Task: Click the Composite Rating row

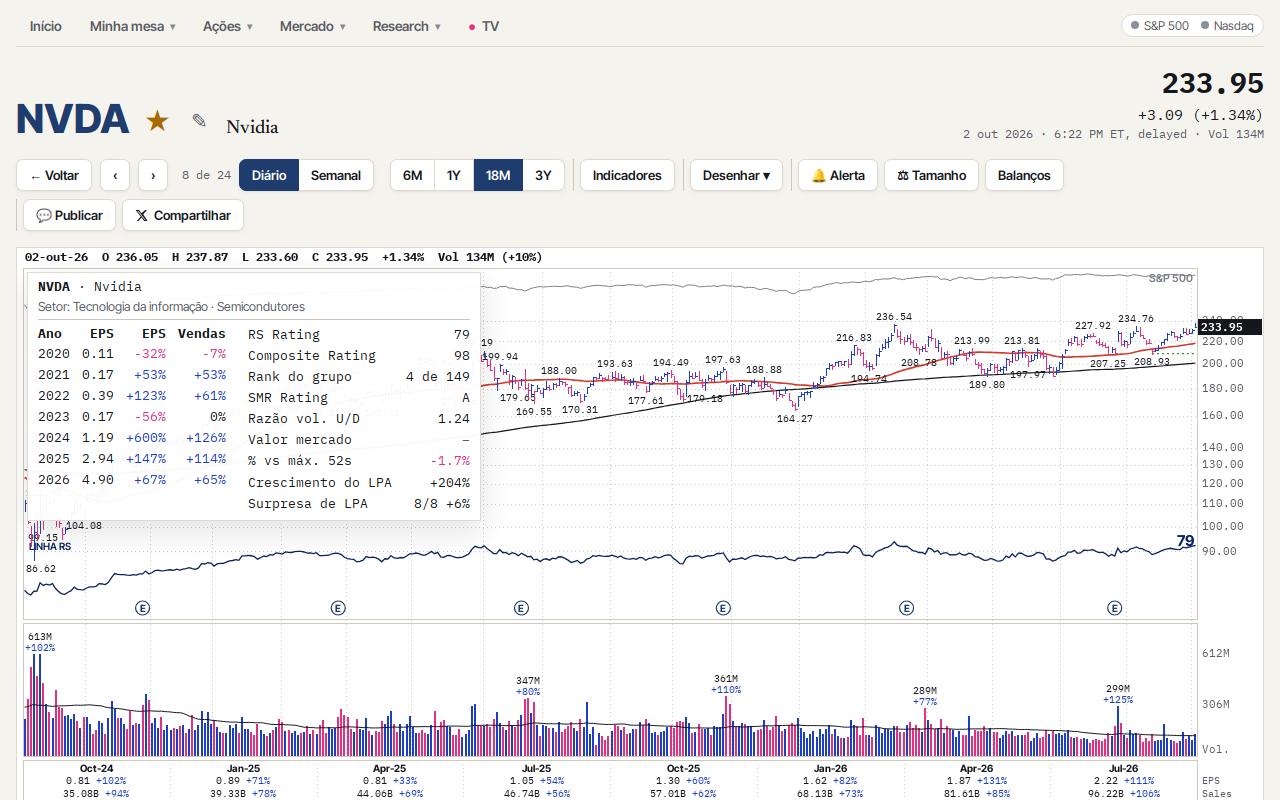Action: coord(359,356)
